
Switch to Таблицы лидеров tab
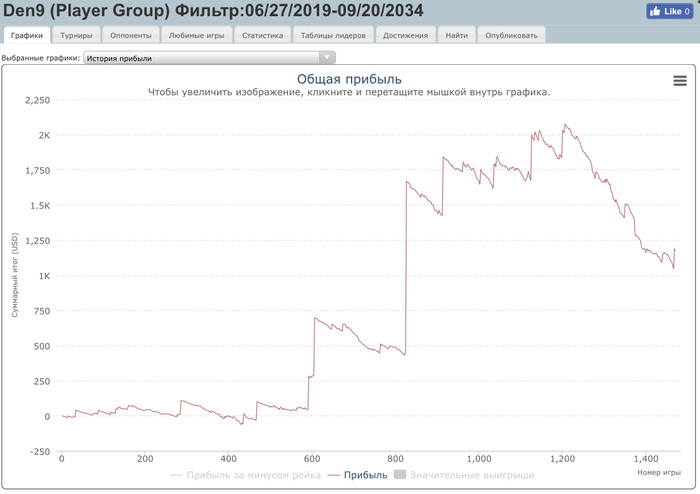[333, 35]
